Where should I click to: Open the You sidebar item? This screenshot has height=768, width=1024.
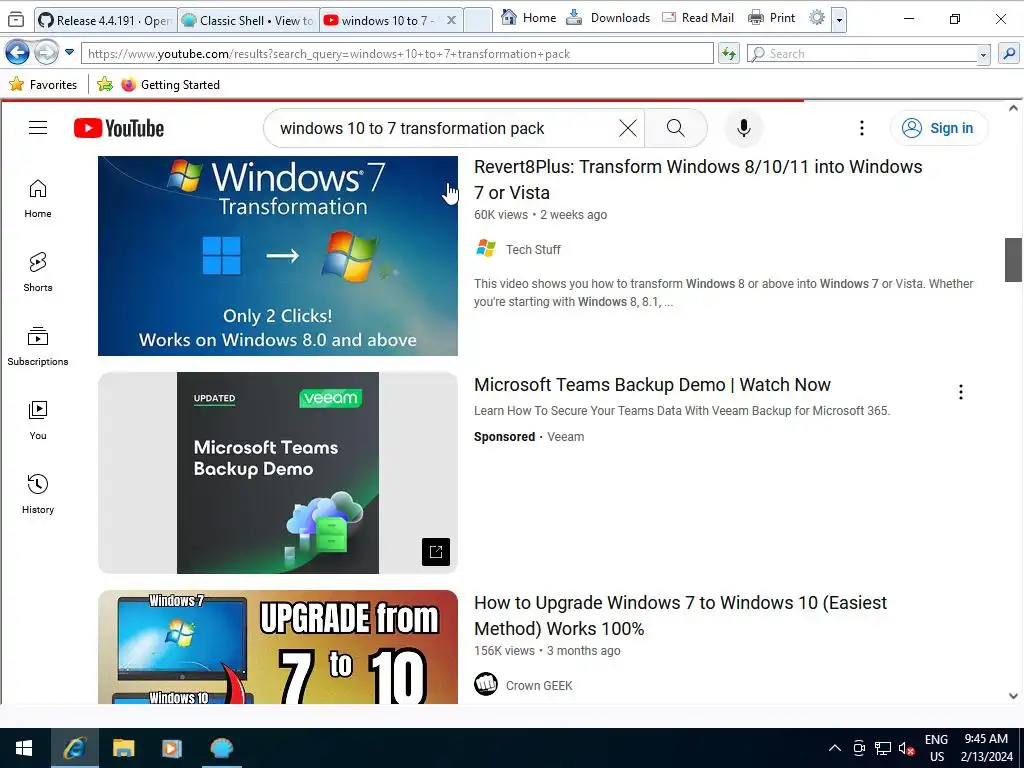38,421
